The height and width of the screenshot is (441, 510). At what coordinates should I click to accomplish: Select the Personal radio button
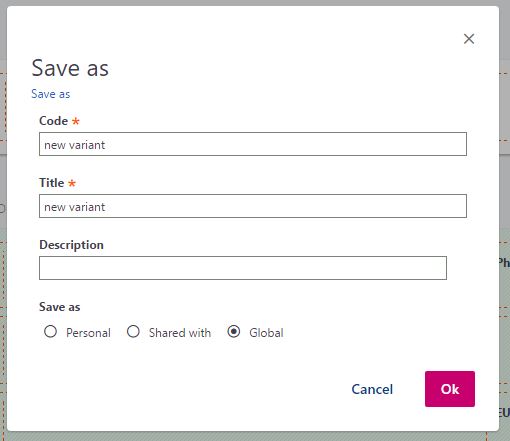tap(50, 332)
